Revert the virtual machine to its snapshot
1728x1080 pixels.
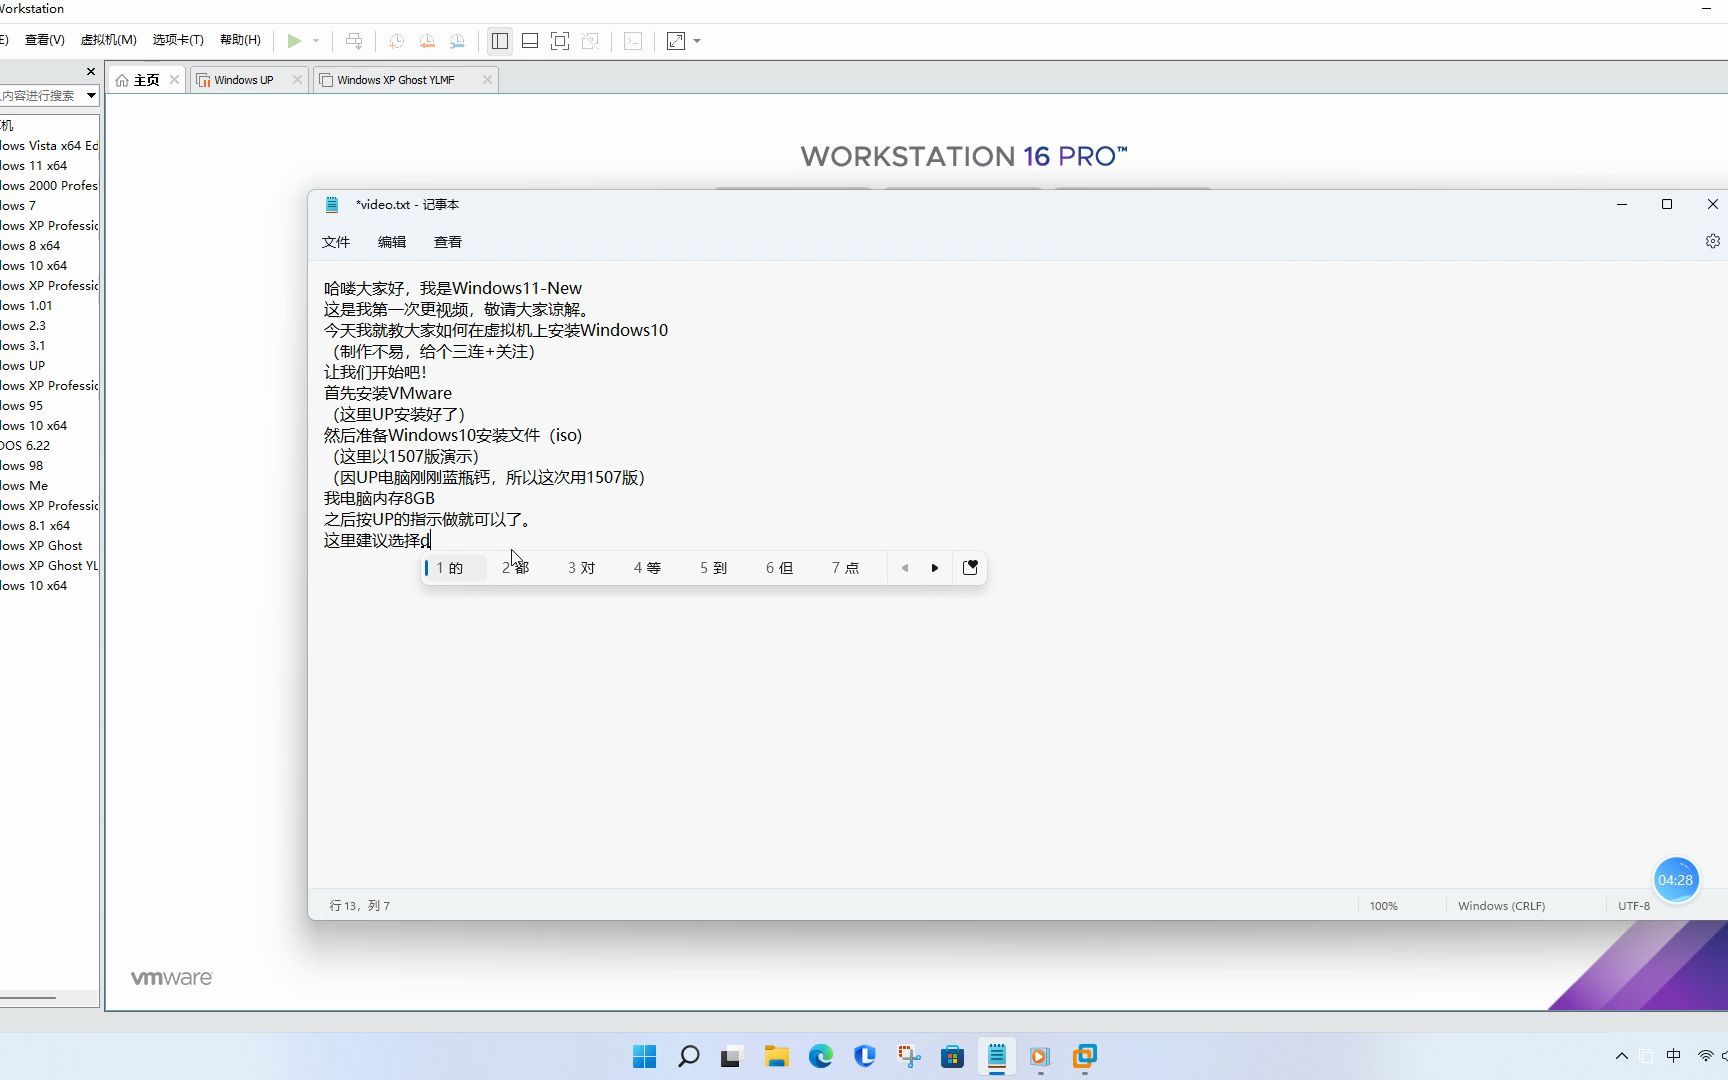tap(427, 40)
